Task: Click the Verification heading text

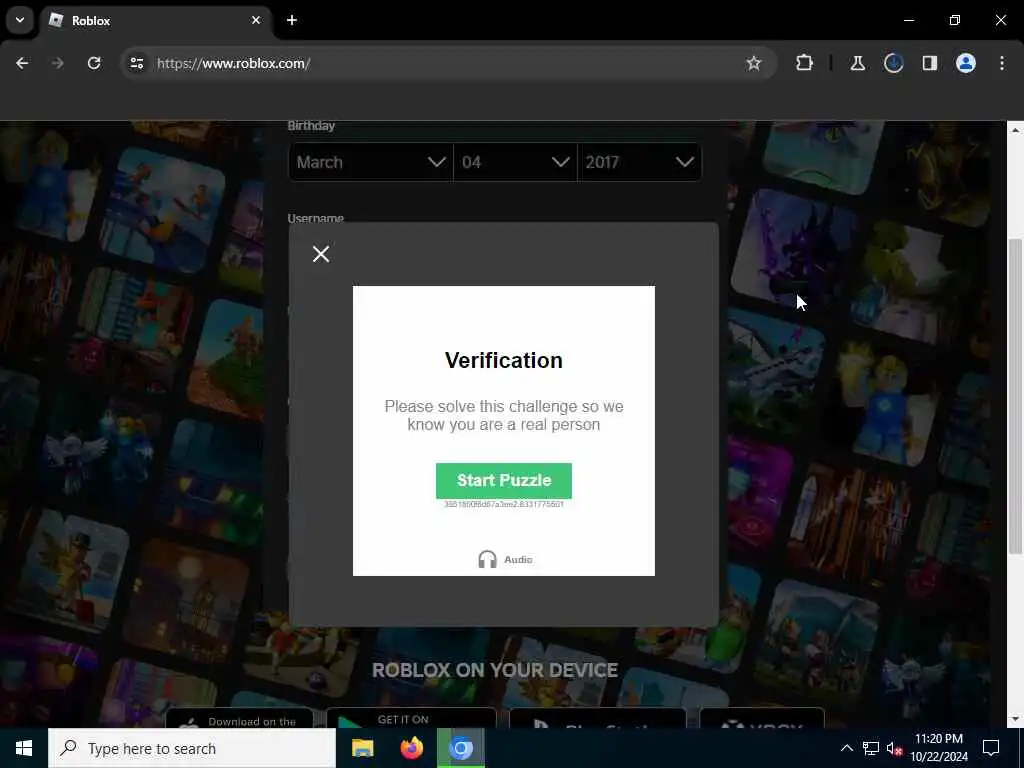Action: pyautogui.click(x=504, y=360)
